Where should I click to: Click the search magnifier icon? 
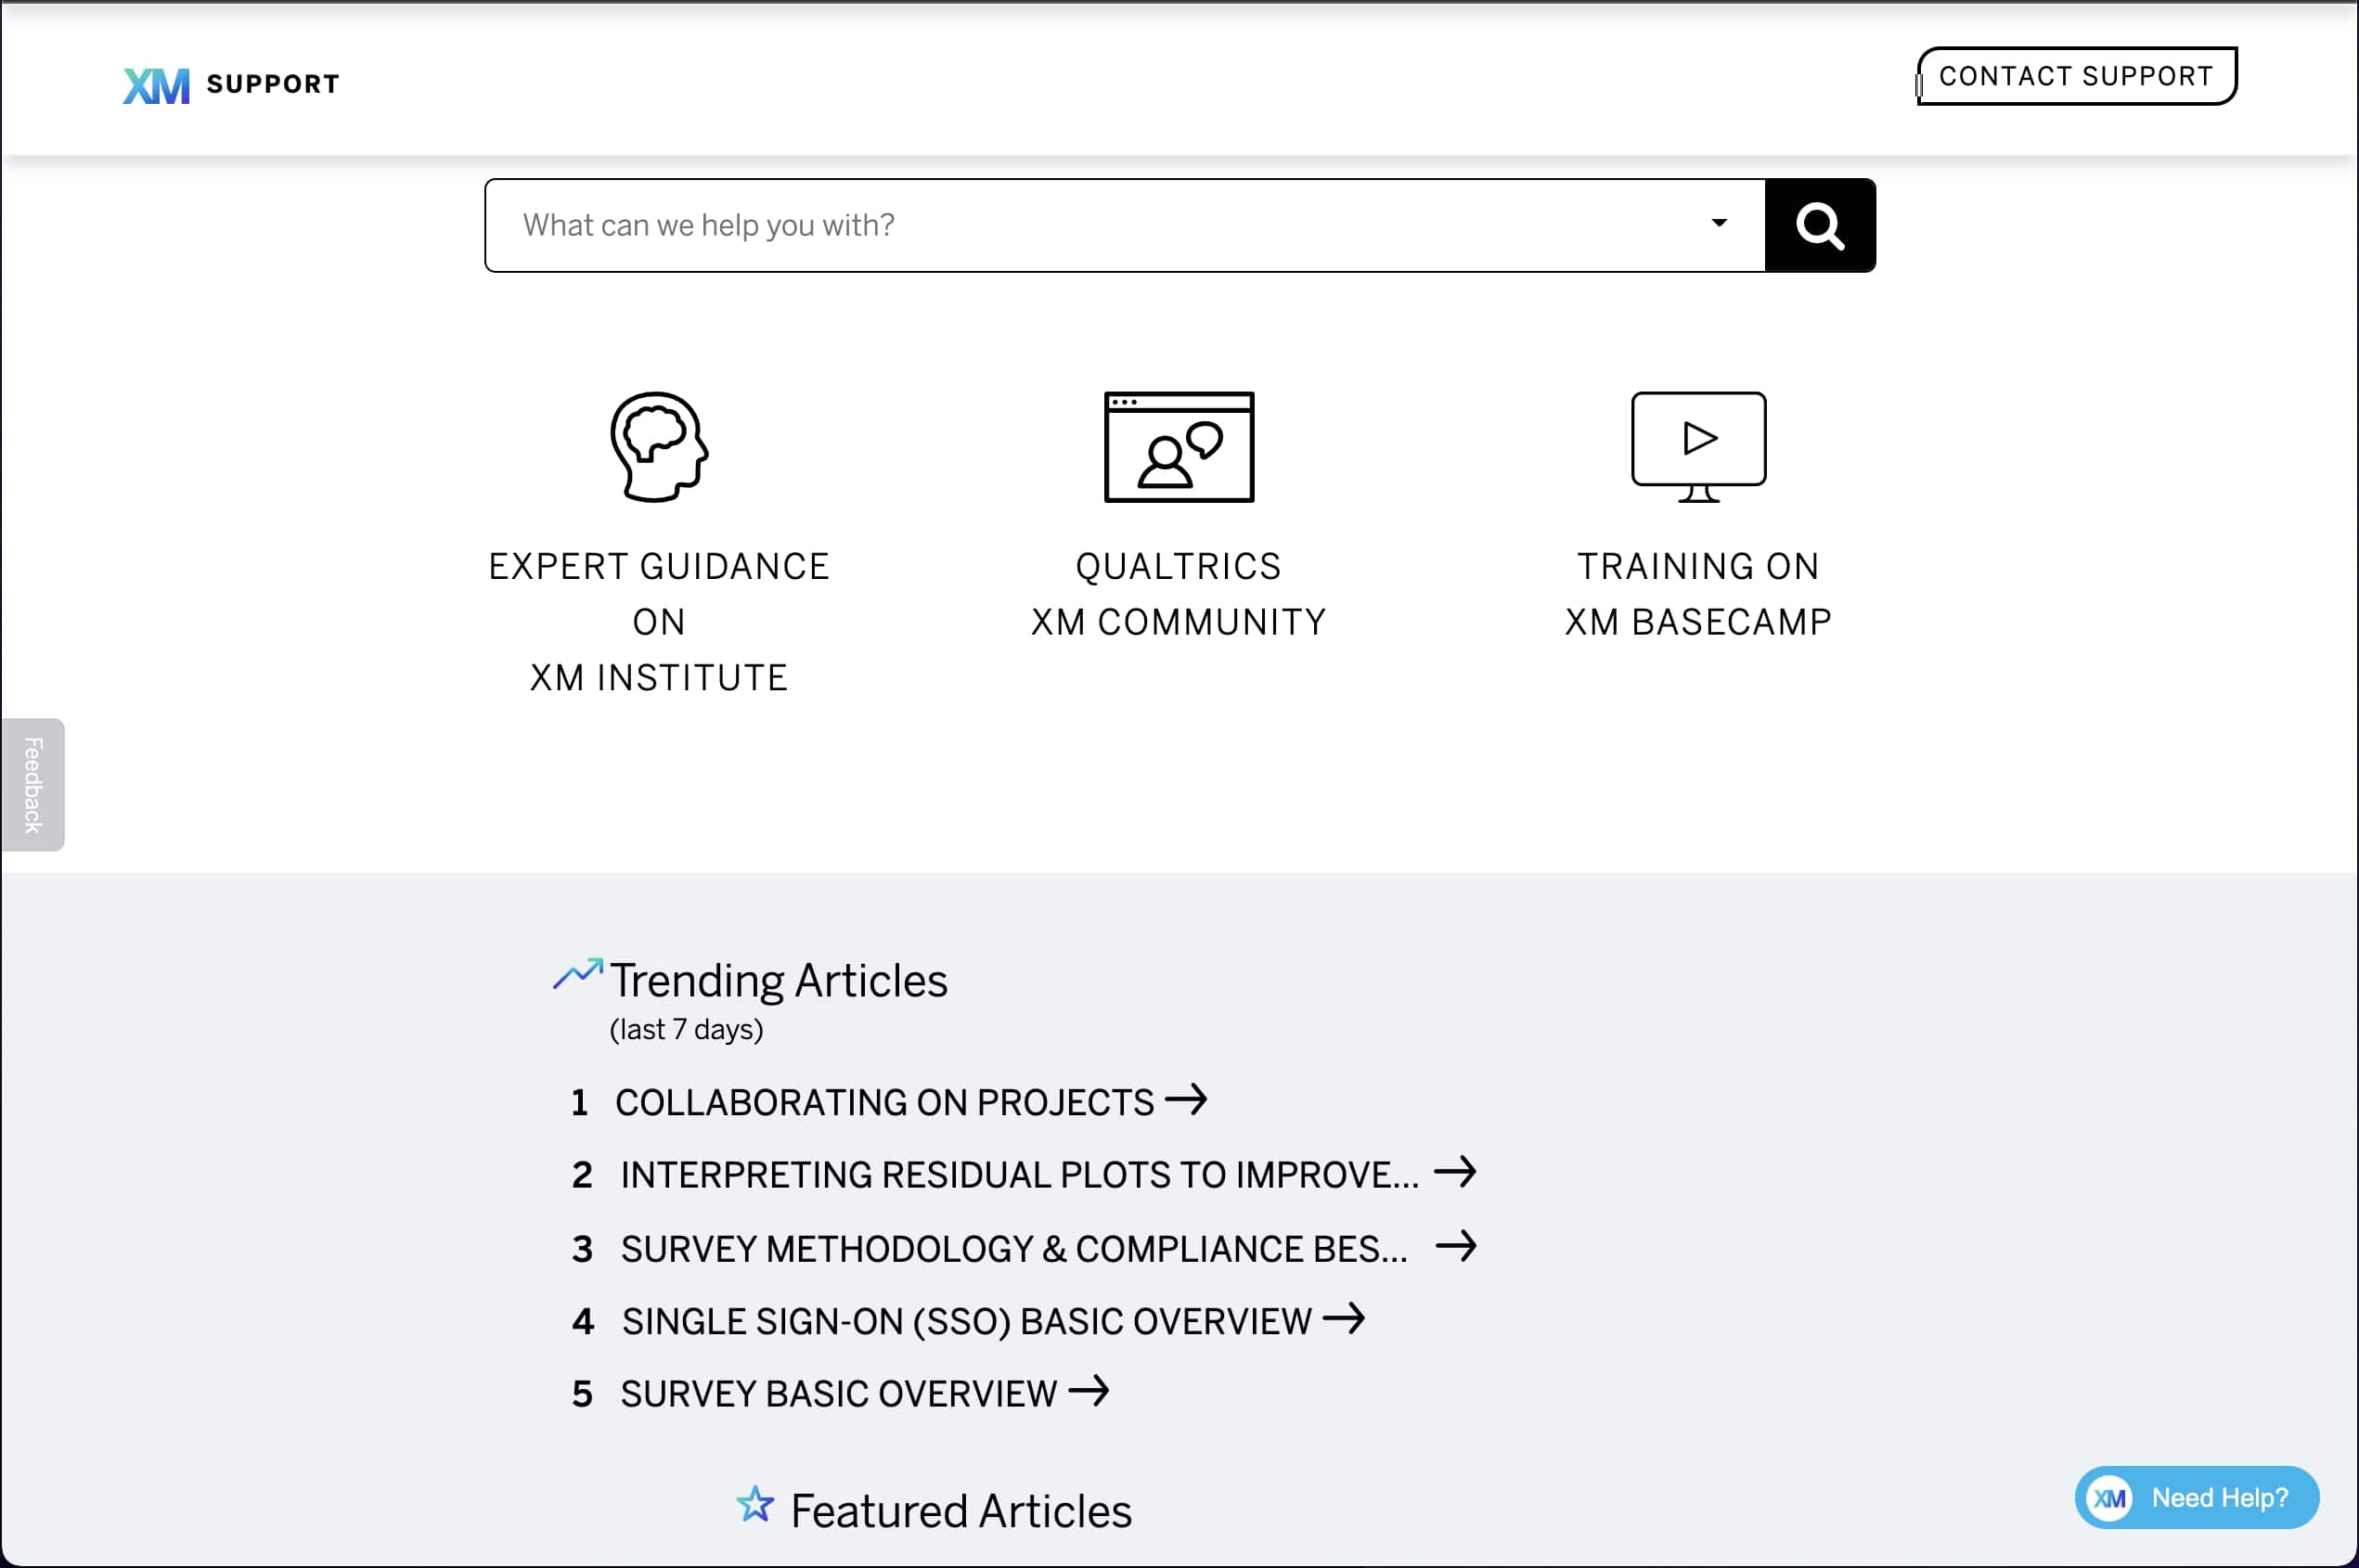click(1819, 224)
